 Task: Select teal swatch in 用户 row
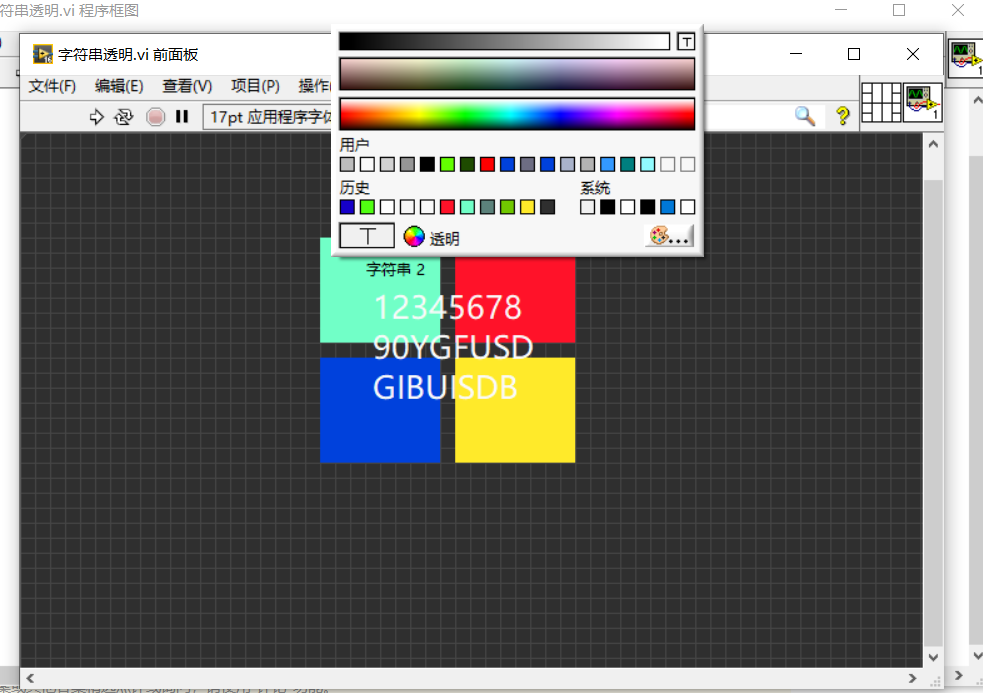click(628, 164)
